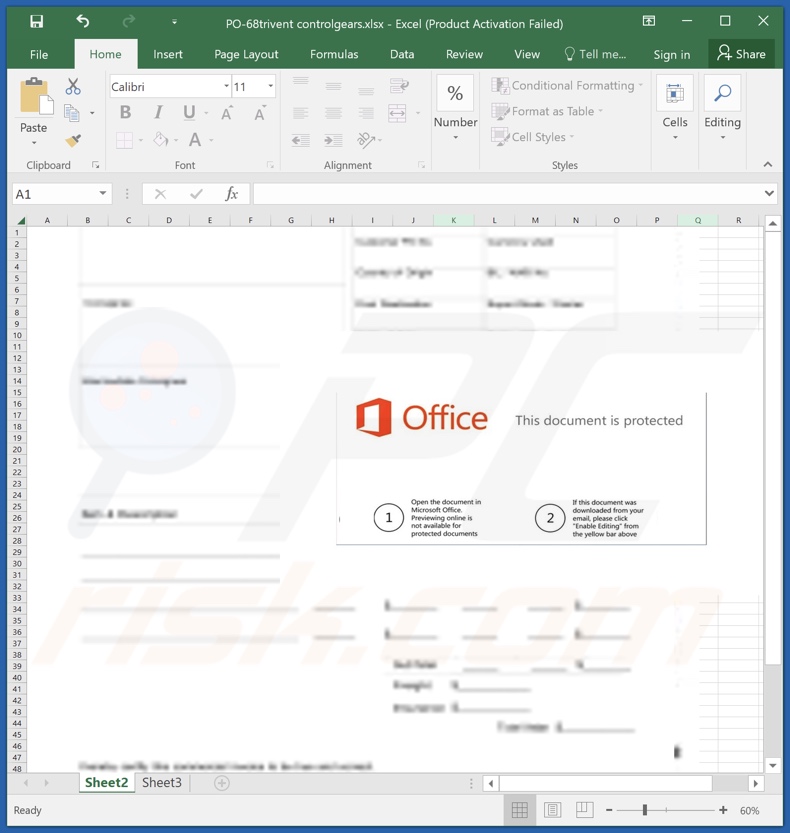Undo the last action

(x=82, y=22)
